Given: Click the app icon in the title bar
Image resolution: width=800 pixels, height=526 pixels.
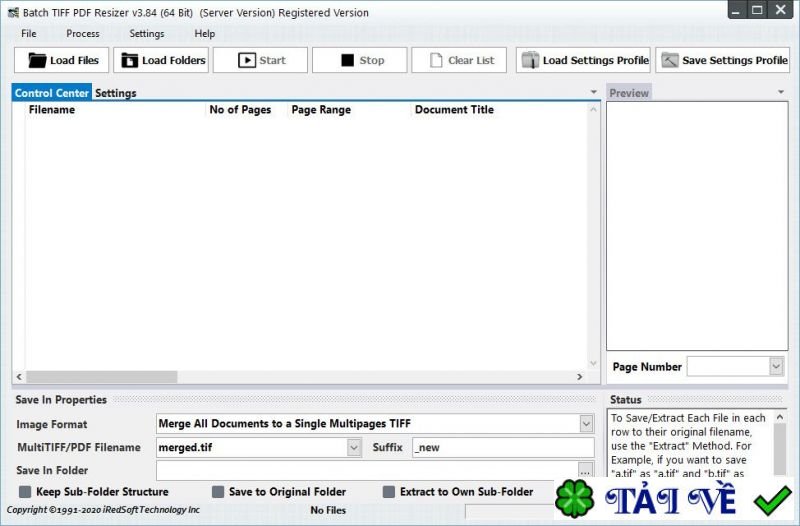Looking at the screenshot, I should pyautogui.click(x=13, y=13).
